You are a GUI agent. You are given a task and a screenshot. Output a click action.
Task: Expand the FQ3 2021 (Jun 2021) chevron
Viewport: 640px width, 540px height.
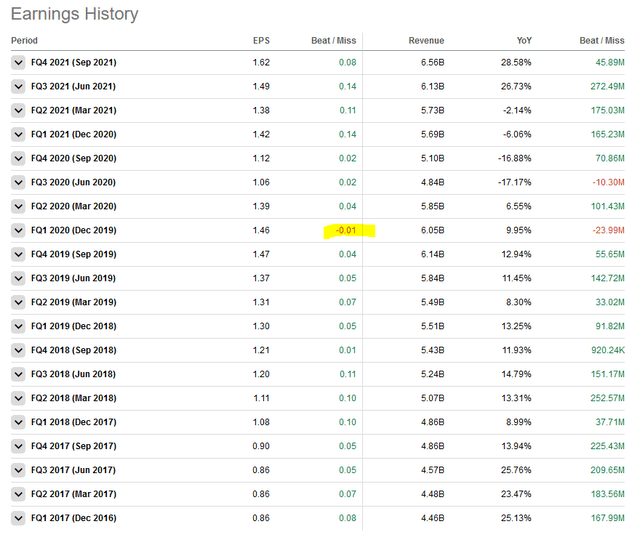pyautogui.click(x=18, y=87)
